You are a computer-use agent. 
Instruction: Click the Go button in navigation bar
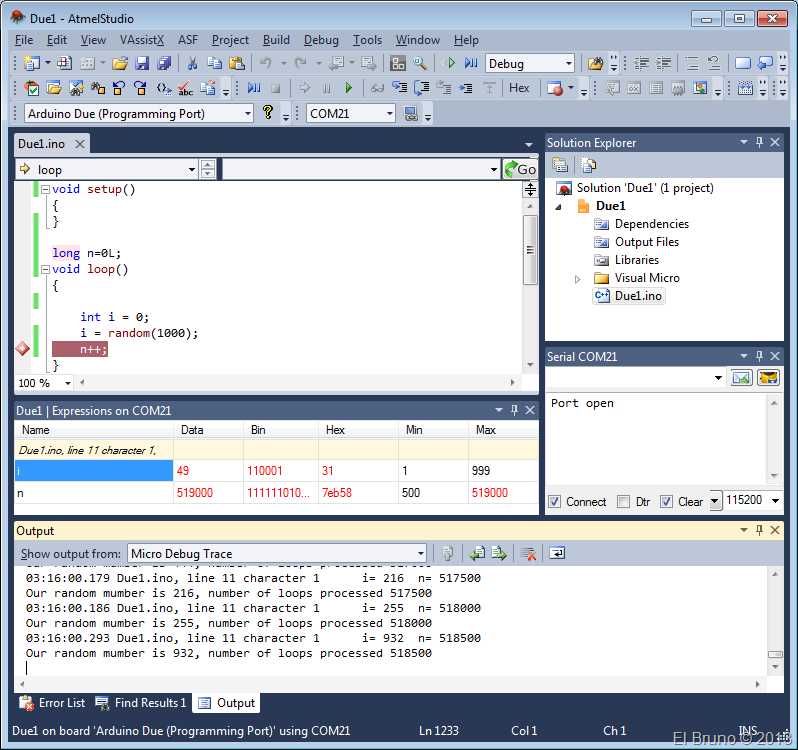pos(520,169)
